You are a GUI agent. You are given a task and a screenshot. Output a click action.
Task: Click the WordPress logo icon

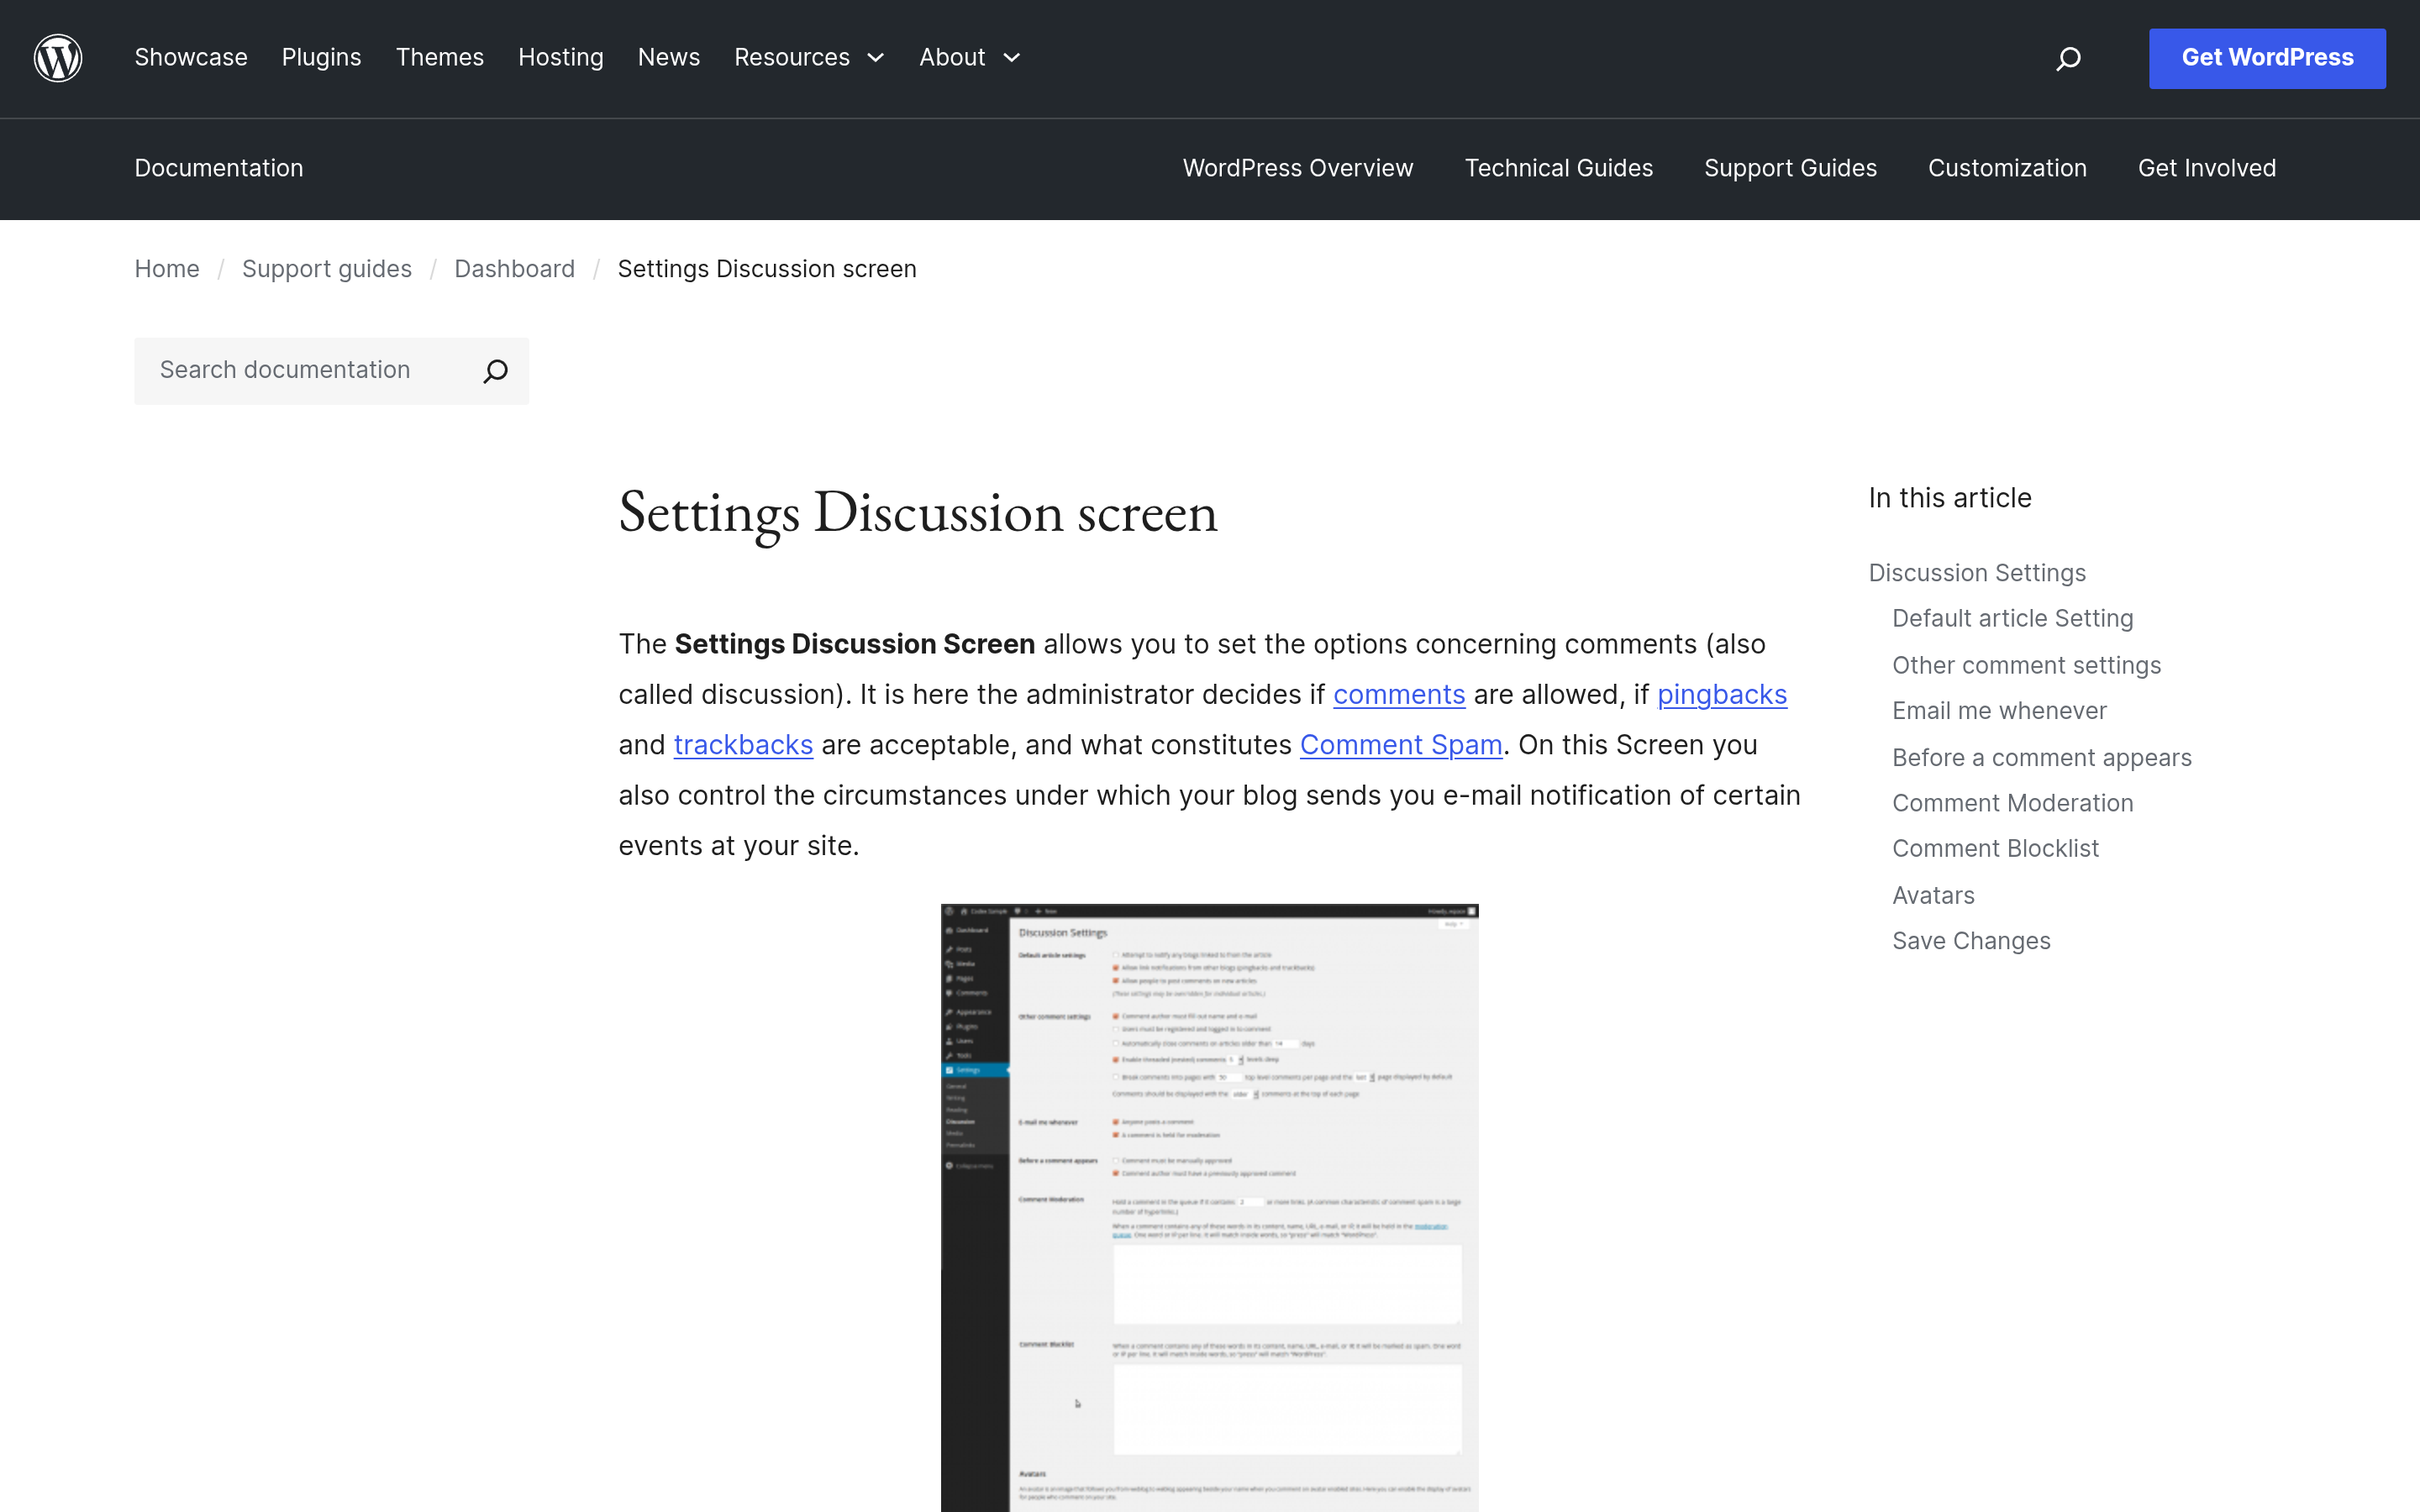[58, 58]
